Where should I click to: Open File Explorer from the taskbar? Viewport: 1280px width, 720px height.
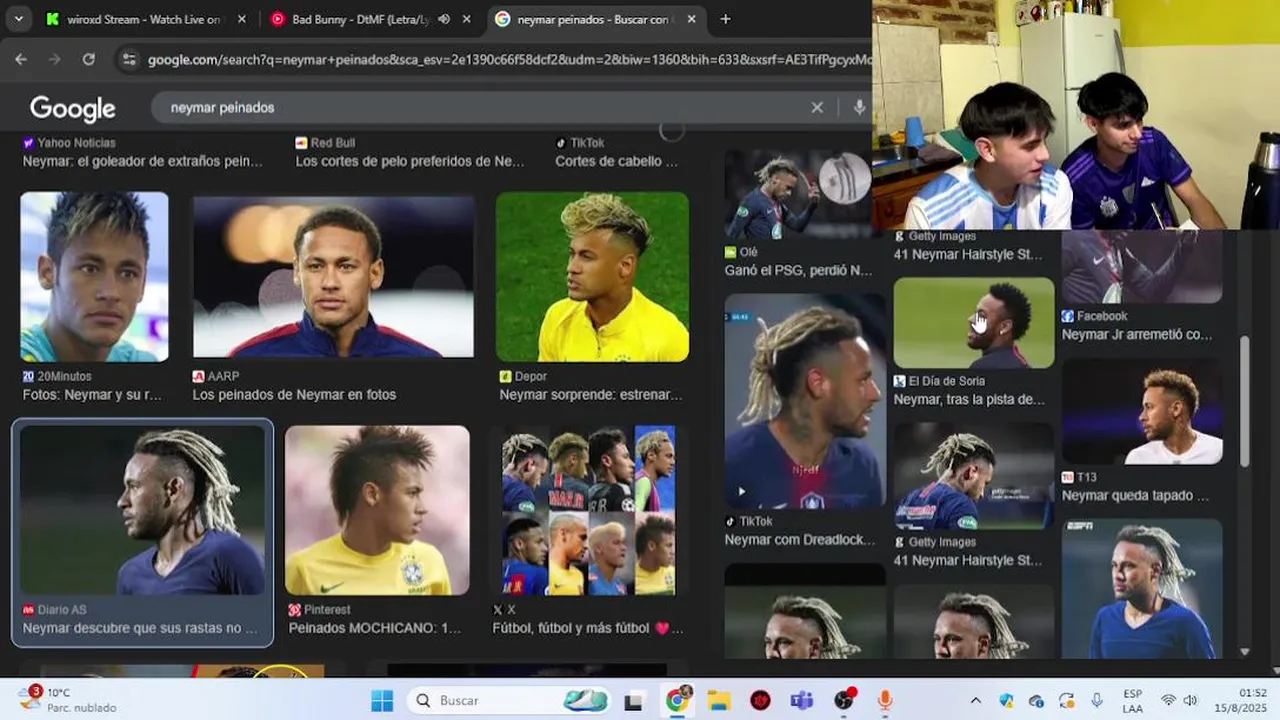coord(719,701)
